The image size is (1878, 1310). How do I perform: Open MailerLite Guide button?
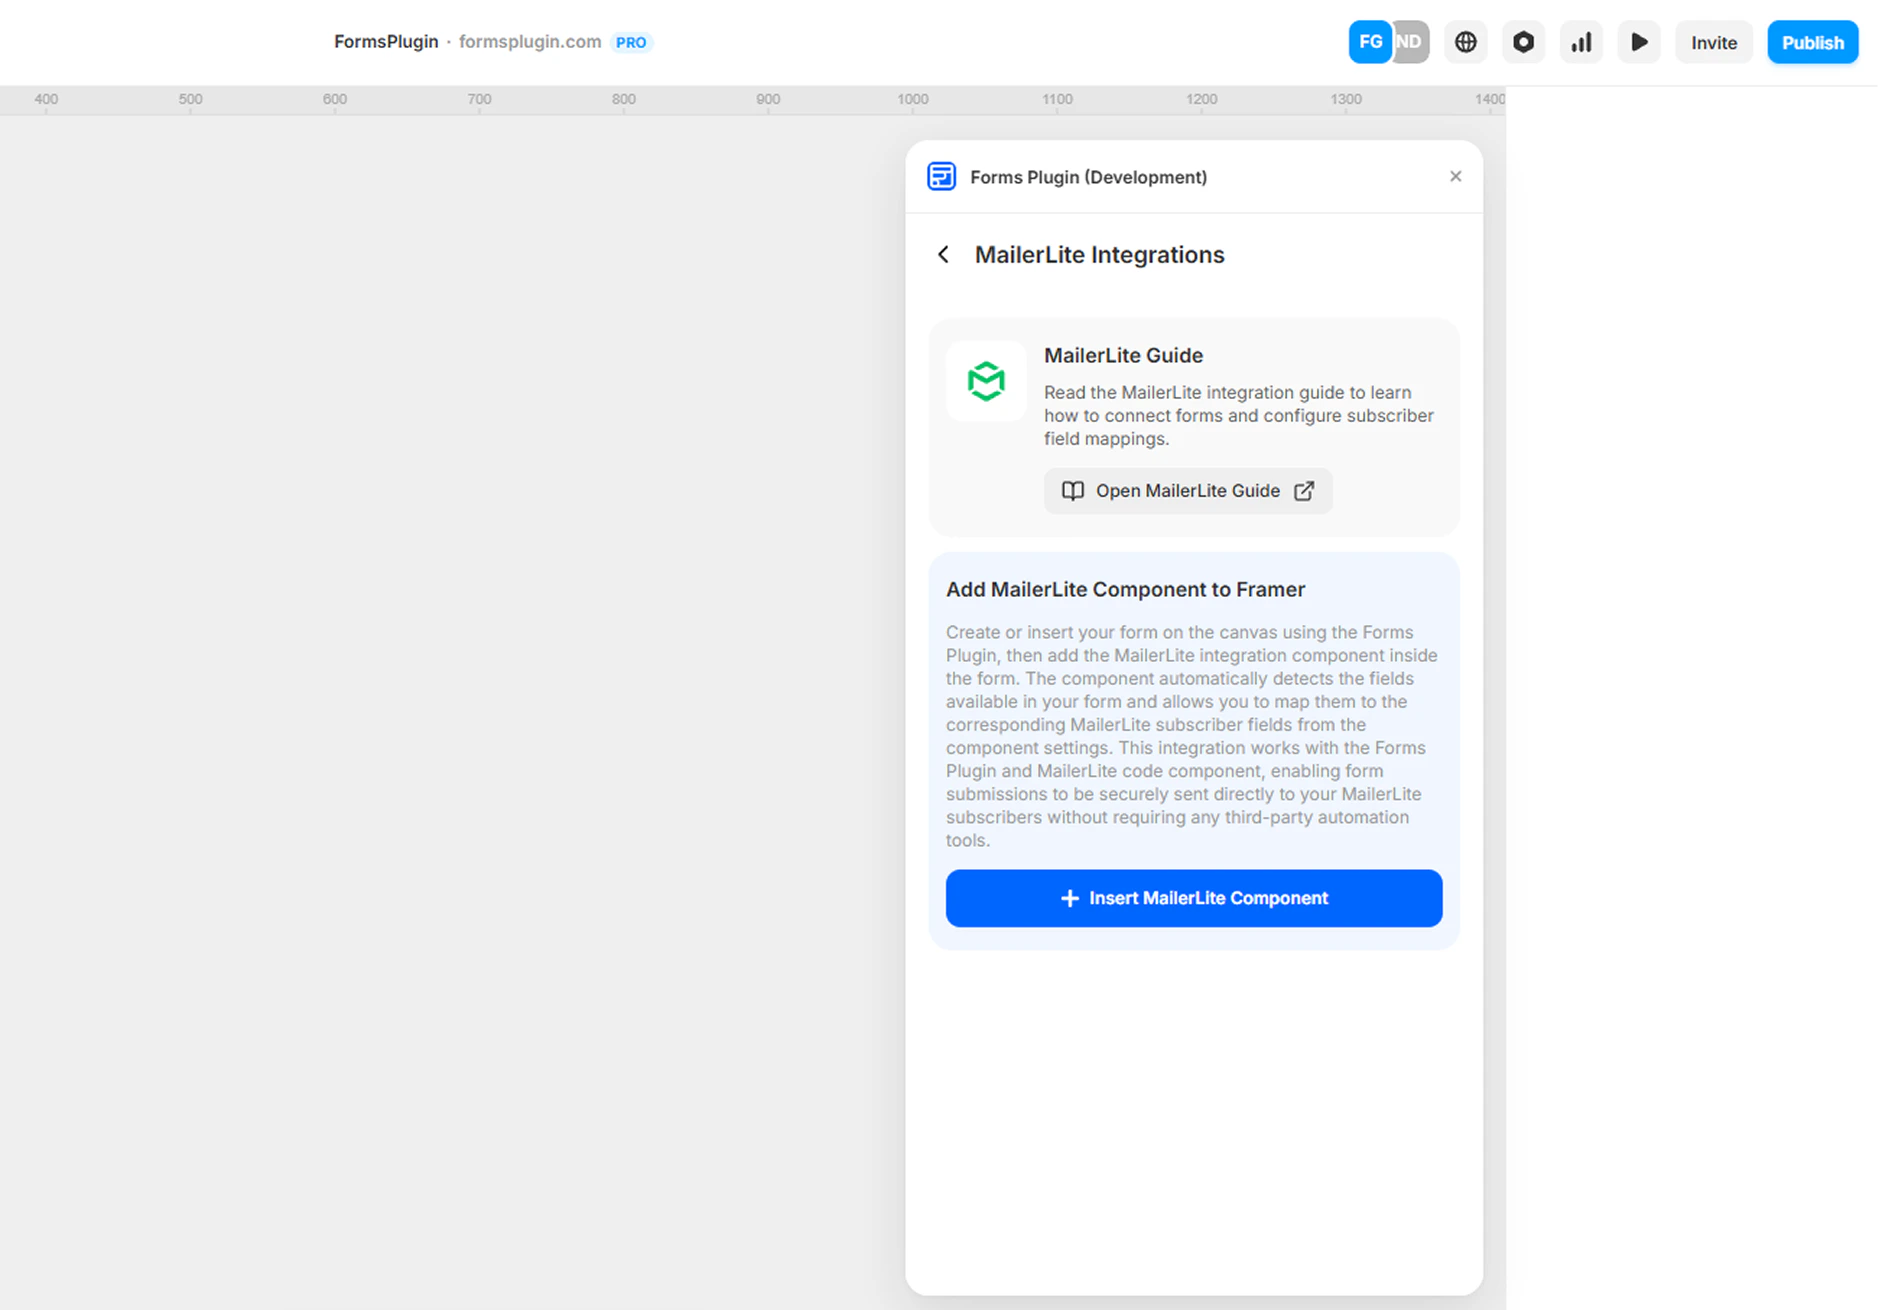[1188, 491]
